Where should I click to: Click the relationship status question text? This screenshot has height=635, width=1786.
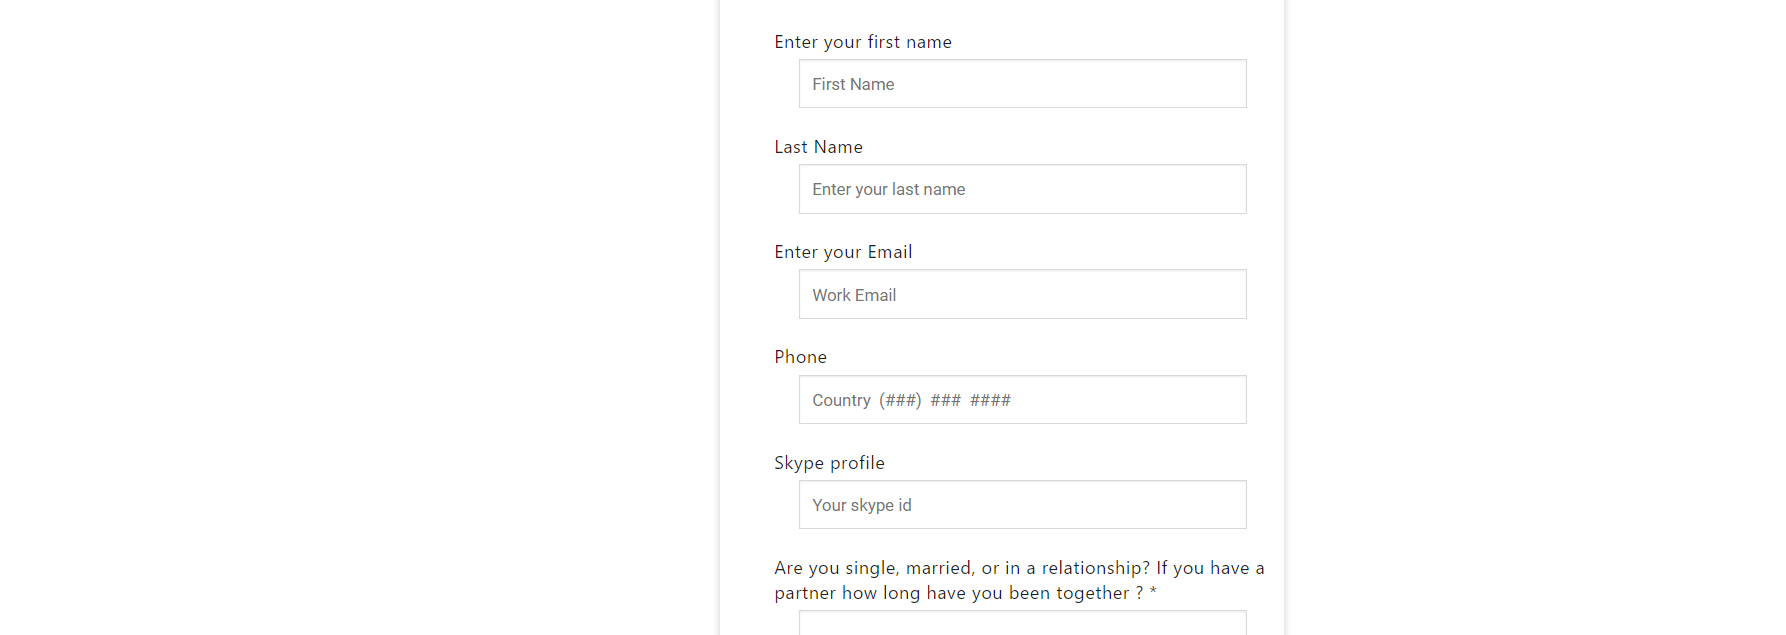click(x=1019, y=580)
